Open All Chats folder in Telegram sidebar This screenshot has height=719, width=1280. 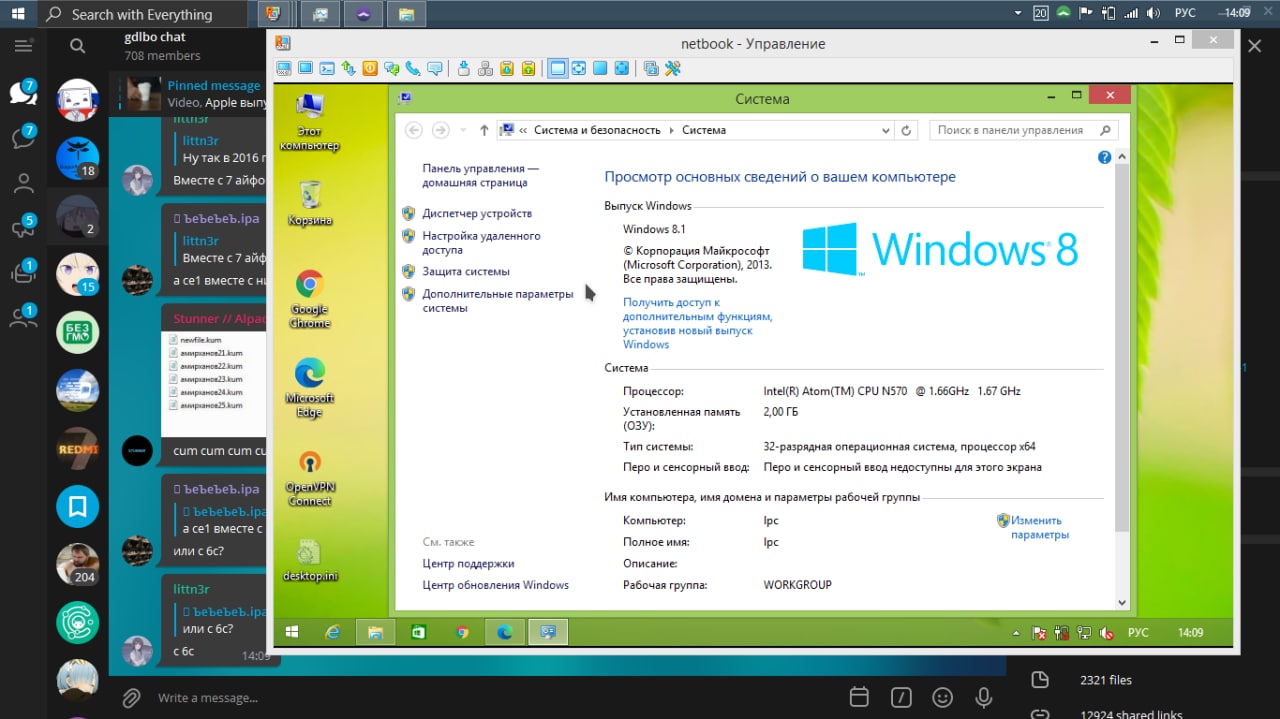(23, 93)
